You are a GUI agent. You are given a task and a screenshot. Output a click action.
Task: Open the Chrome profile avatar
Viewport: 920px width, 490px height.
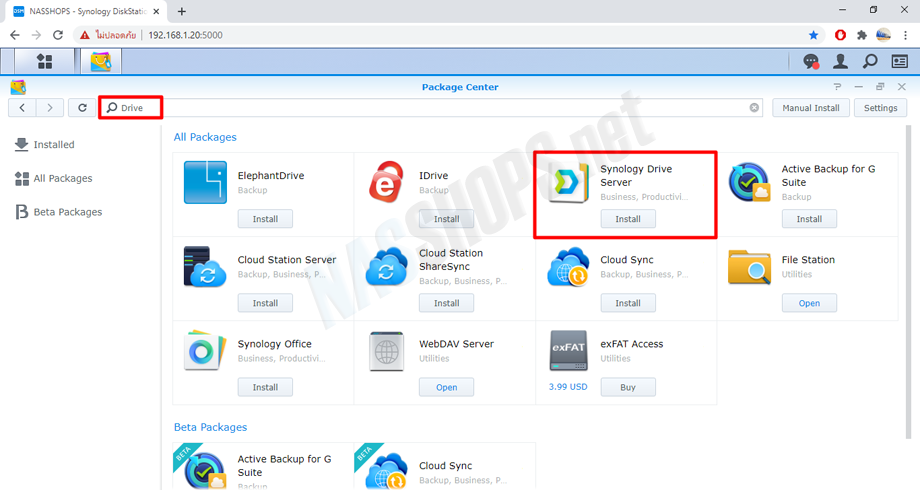pyautogui.click(x=884, y=35)
